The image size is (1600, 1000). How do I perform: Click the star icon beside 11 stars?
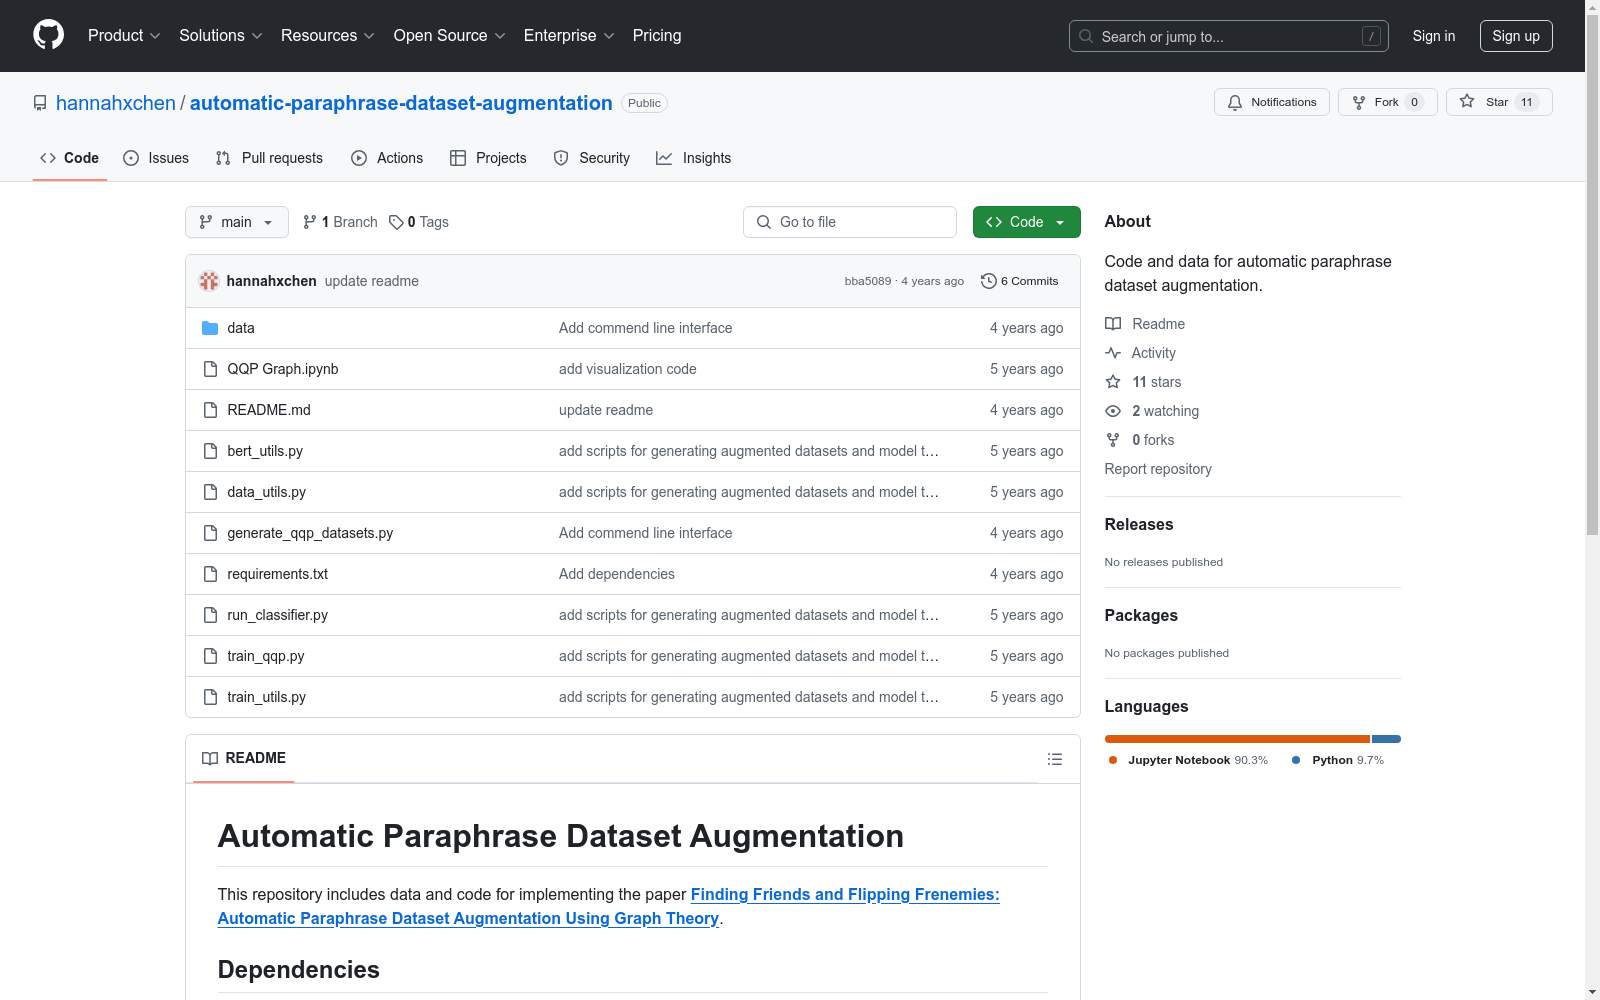click(1113, 382)
